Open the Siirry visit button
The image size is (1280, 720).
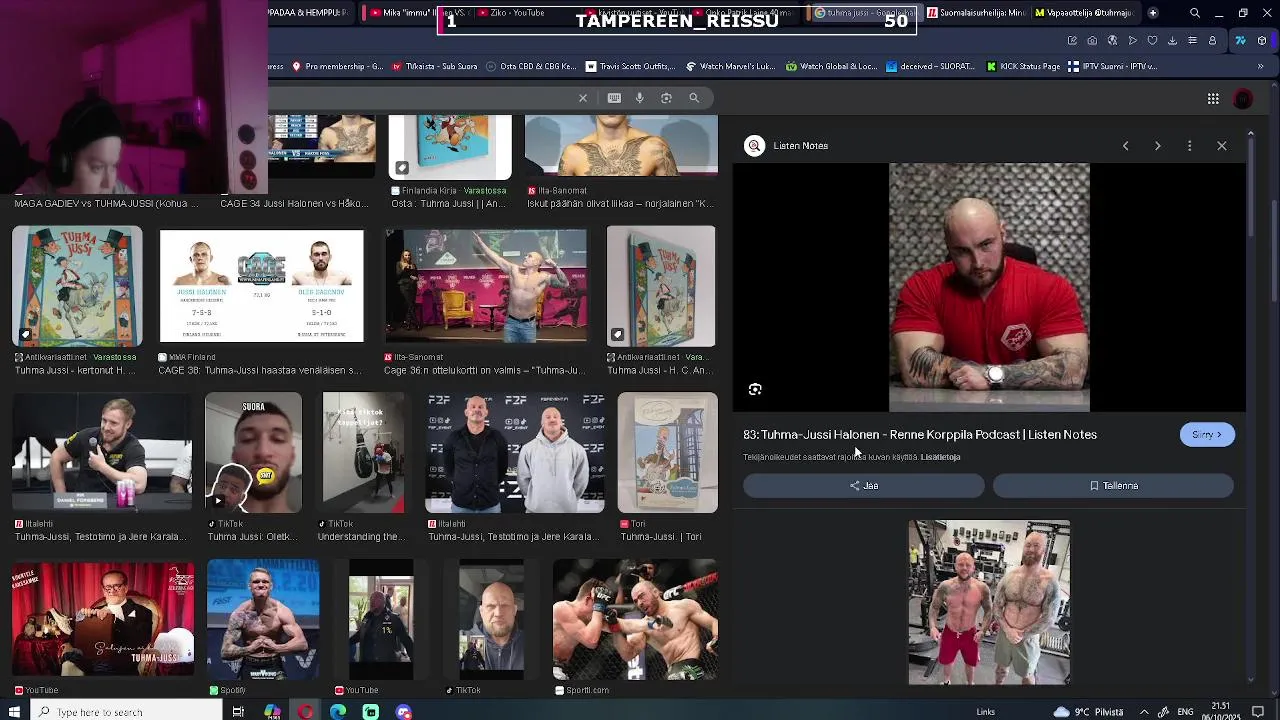tap(1207, 435)
